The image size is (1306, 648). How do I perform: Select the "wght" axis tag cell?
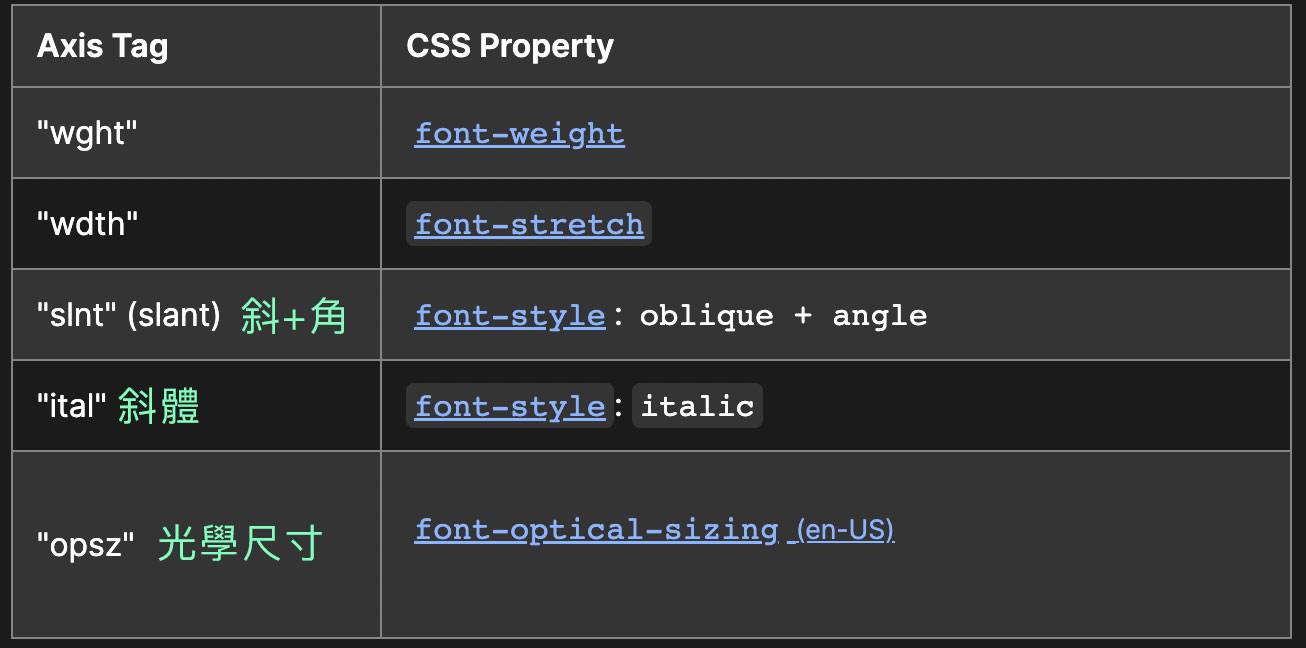(196, 133)
